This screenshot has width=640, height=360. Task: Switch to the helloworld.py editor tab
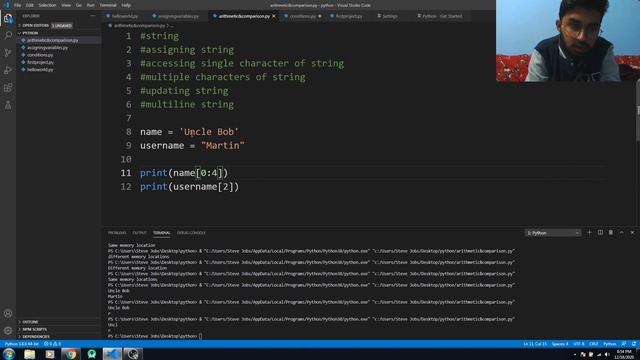click(x=123, y=16)
